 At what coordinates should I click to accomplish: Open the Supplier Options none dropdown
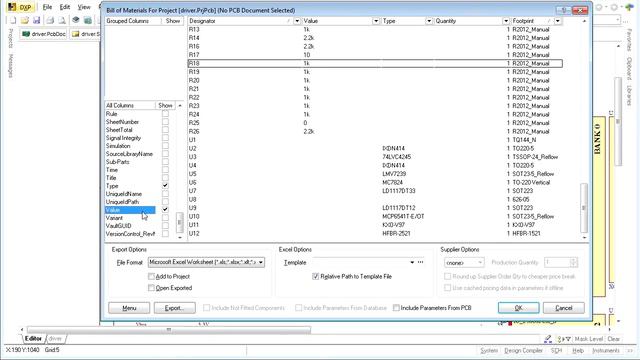[464, 262]
